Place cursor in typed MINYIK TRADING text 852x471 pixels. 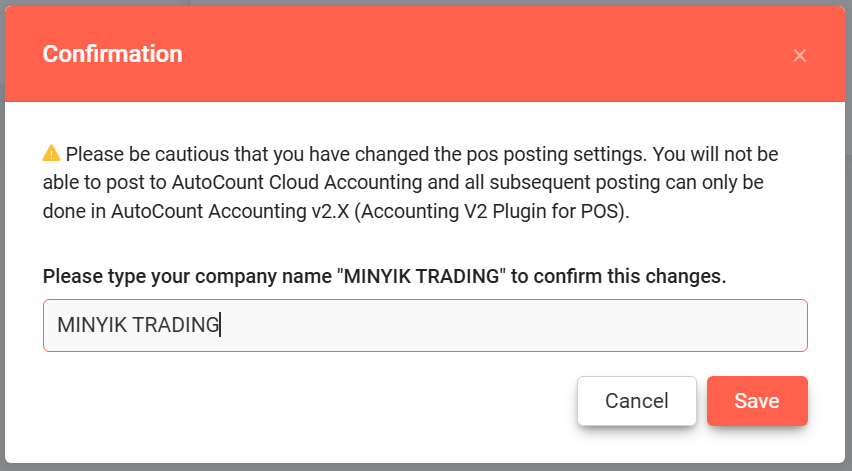pos(138,325)
